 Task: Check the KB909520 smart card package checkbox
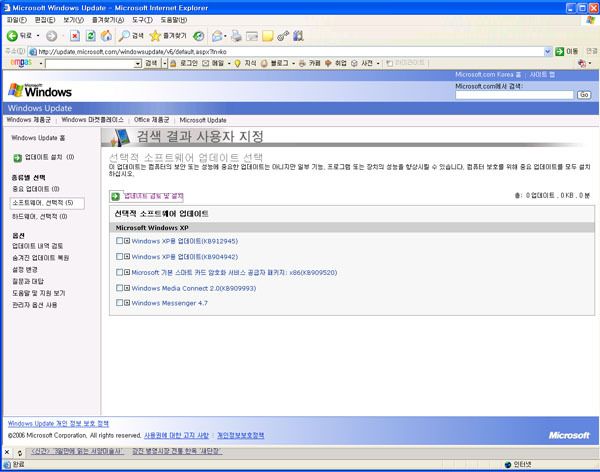pyautogui.click(x=119, y=272)
